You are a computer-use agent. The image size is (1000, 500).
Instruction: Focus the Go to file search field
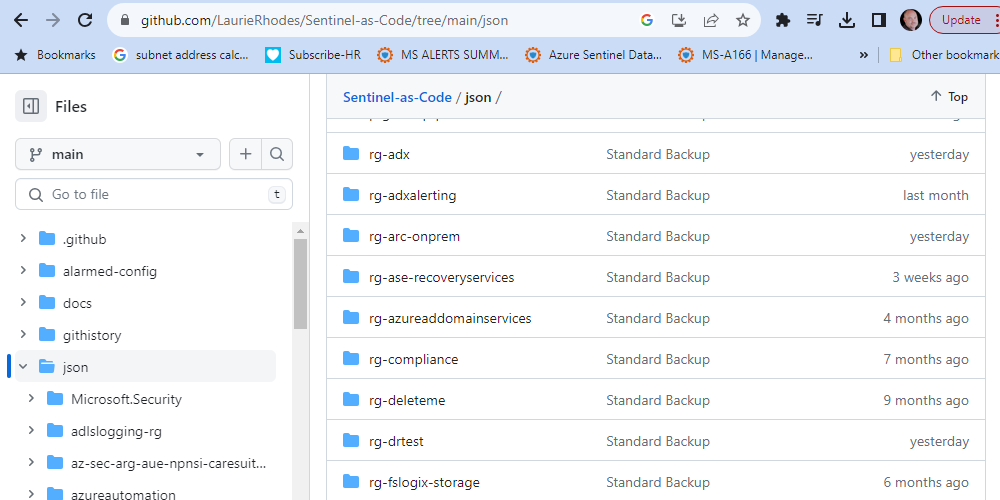click(154, 194)
